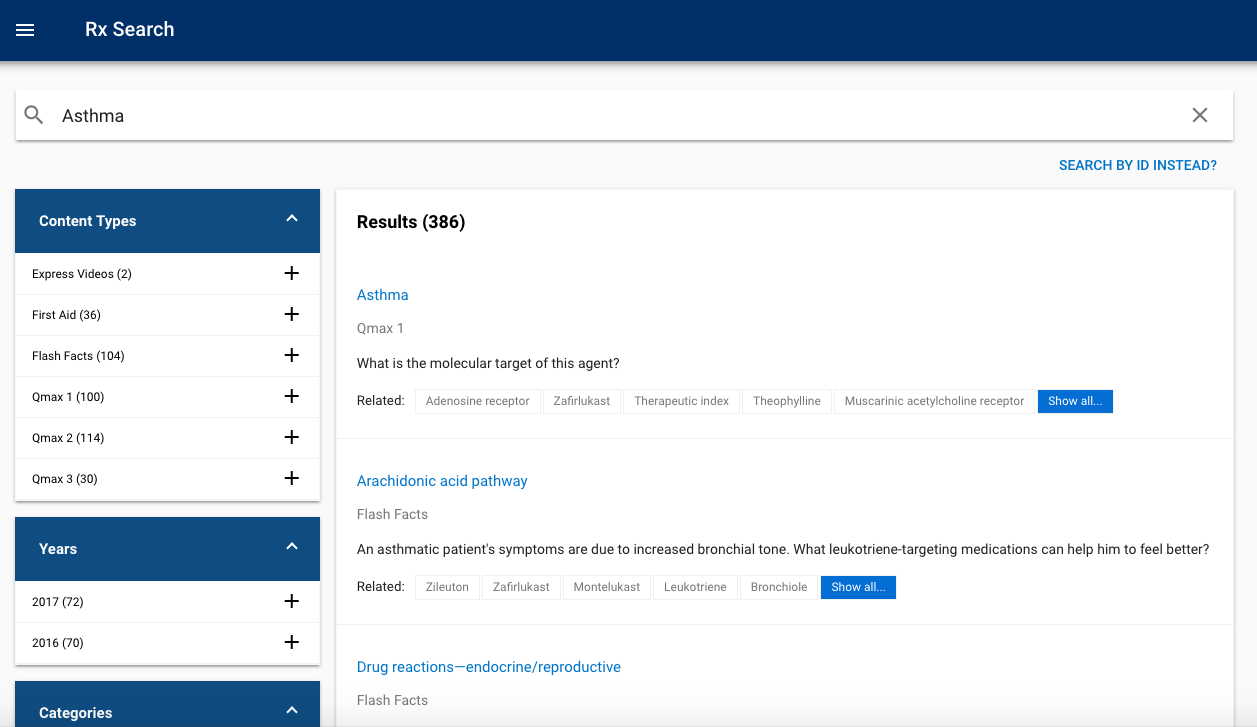The image size is (1257, 727).
Task: Add 2016 year filter with plus icon
Action: 292,642
